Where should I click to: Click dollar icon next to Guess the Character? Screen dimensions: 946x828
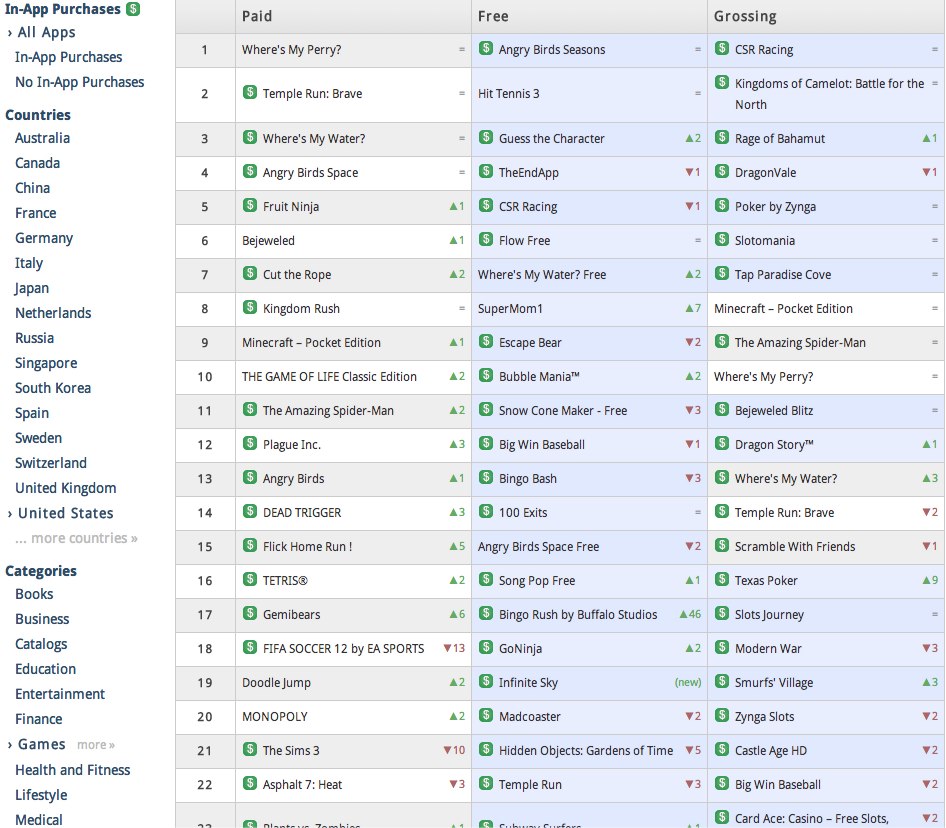(x=486, y=137)
